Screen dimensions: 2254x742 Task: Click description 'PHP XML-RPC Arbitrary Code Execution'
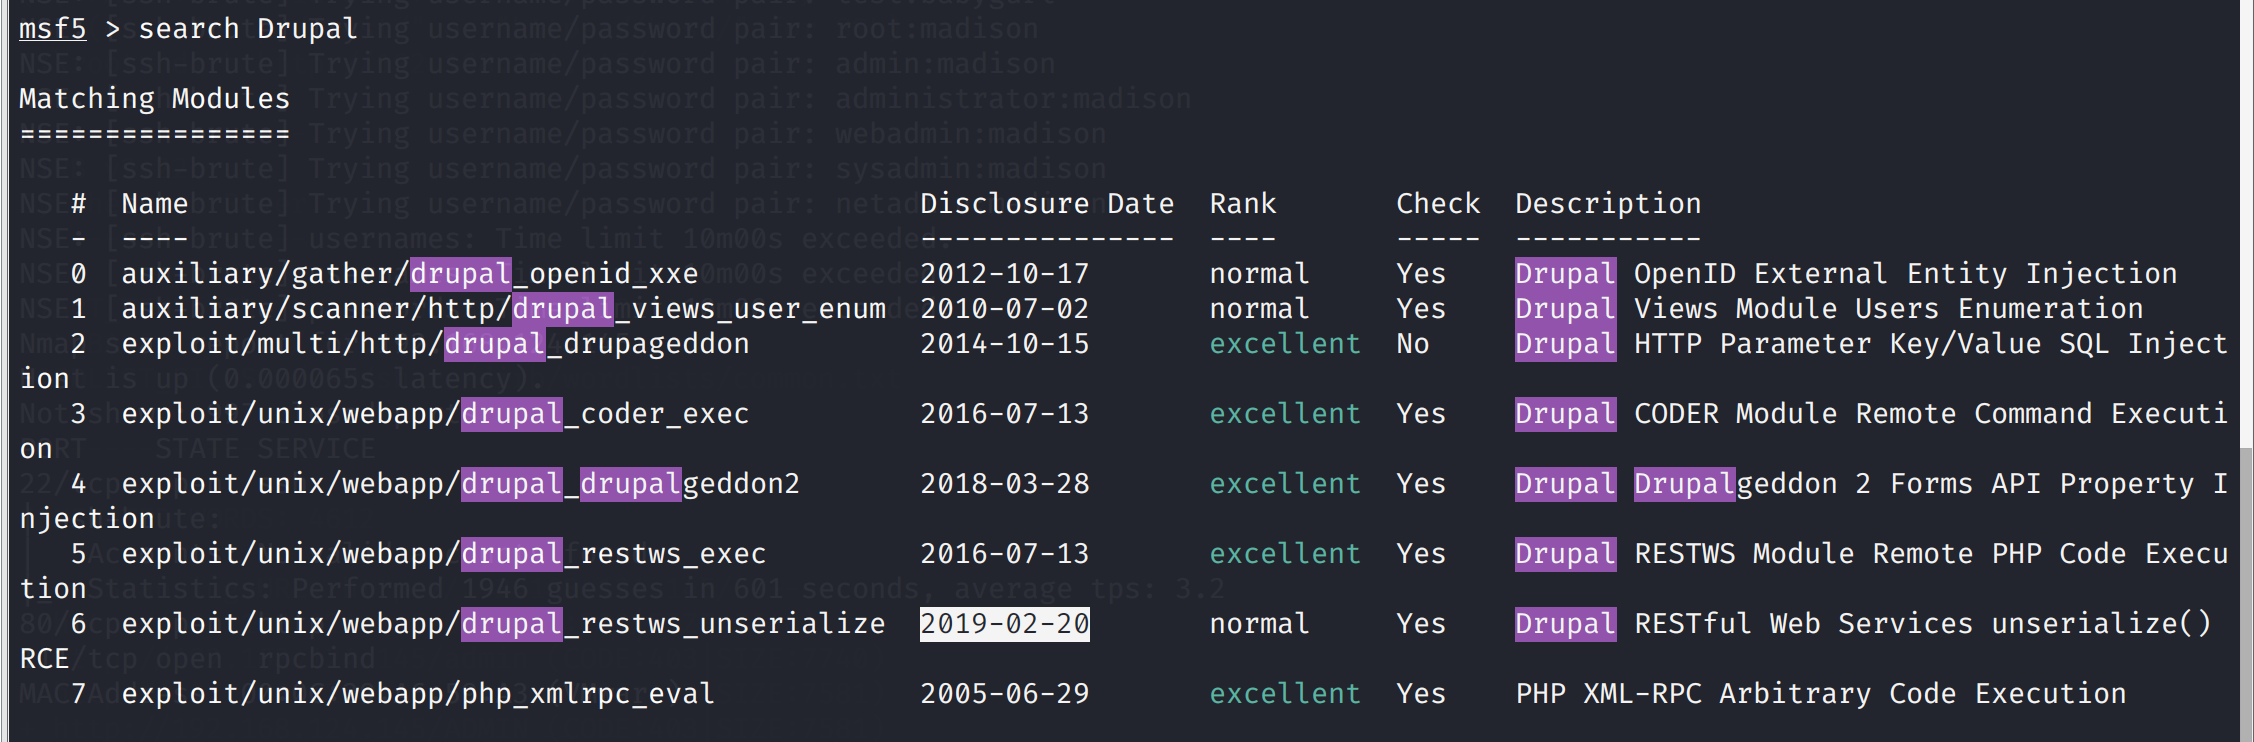(x=1821, y=694)
